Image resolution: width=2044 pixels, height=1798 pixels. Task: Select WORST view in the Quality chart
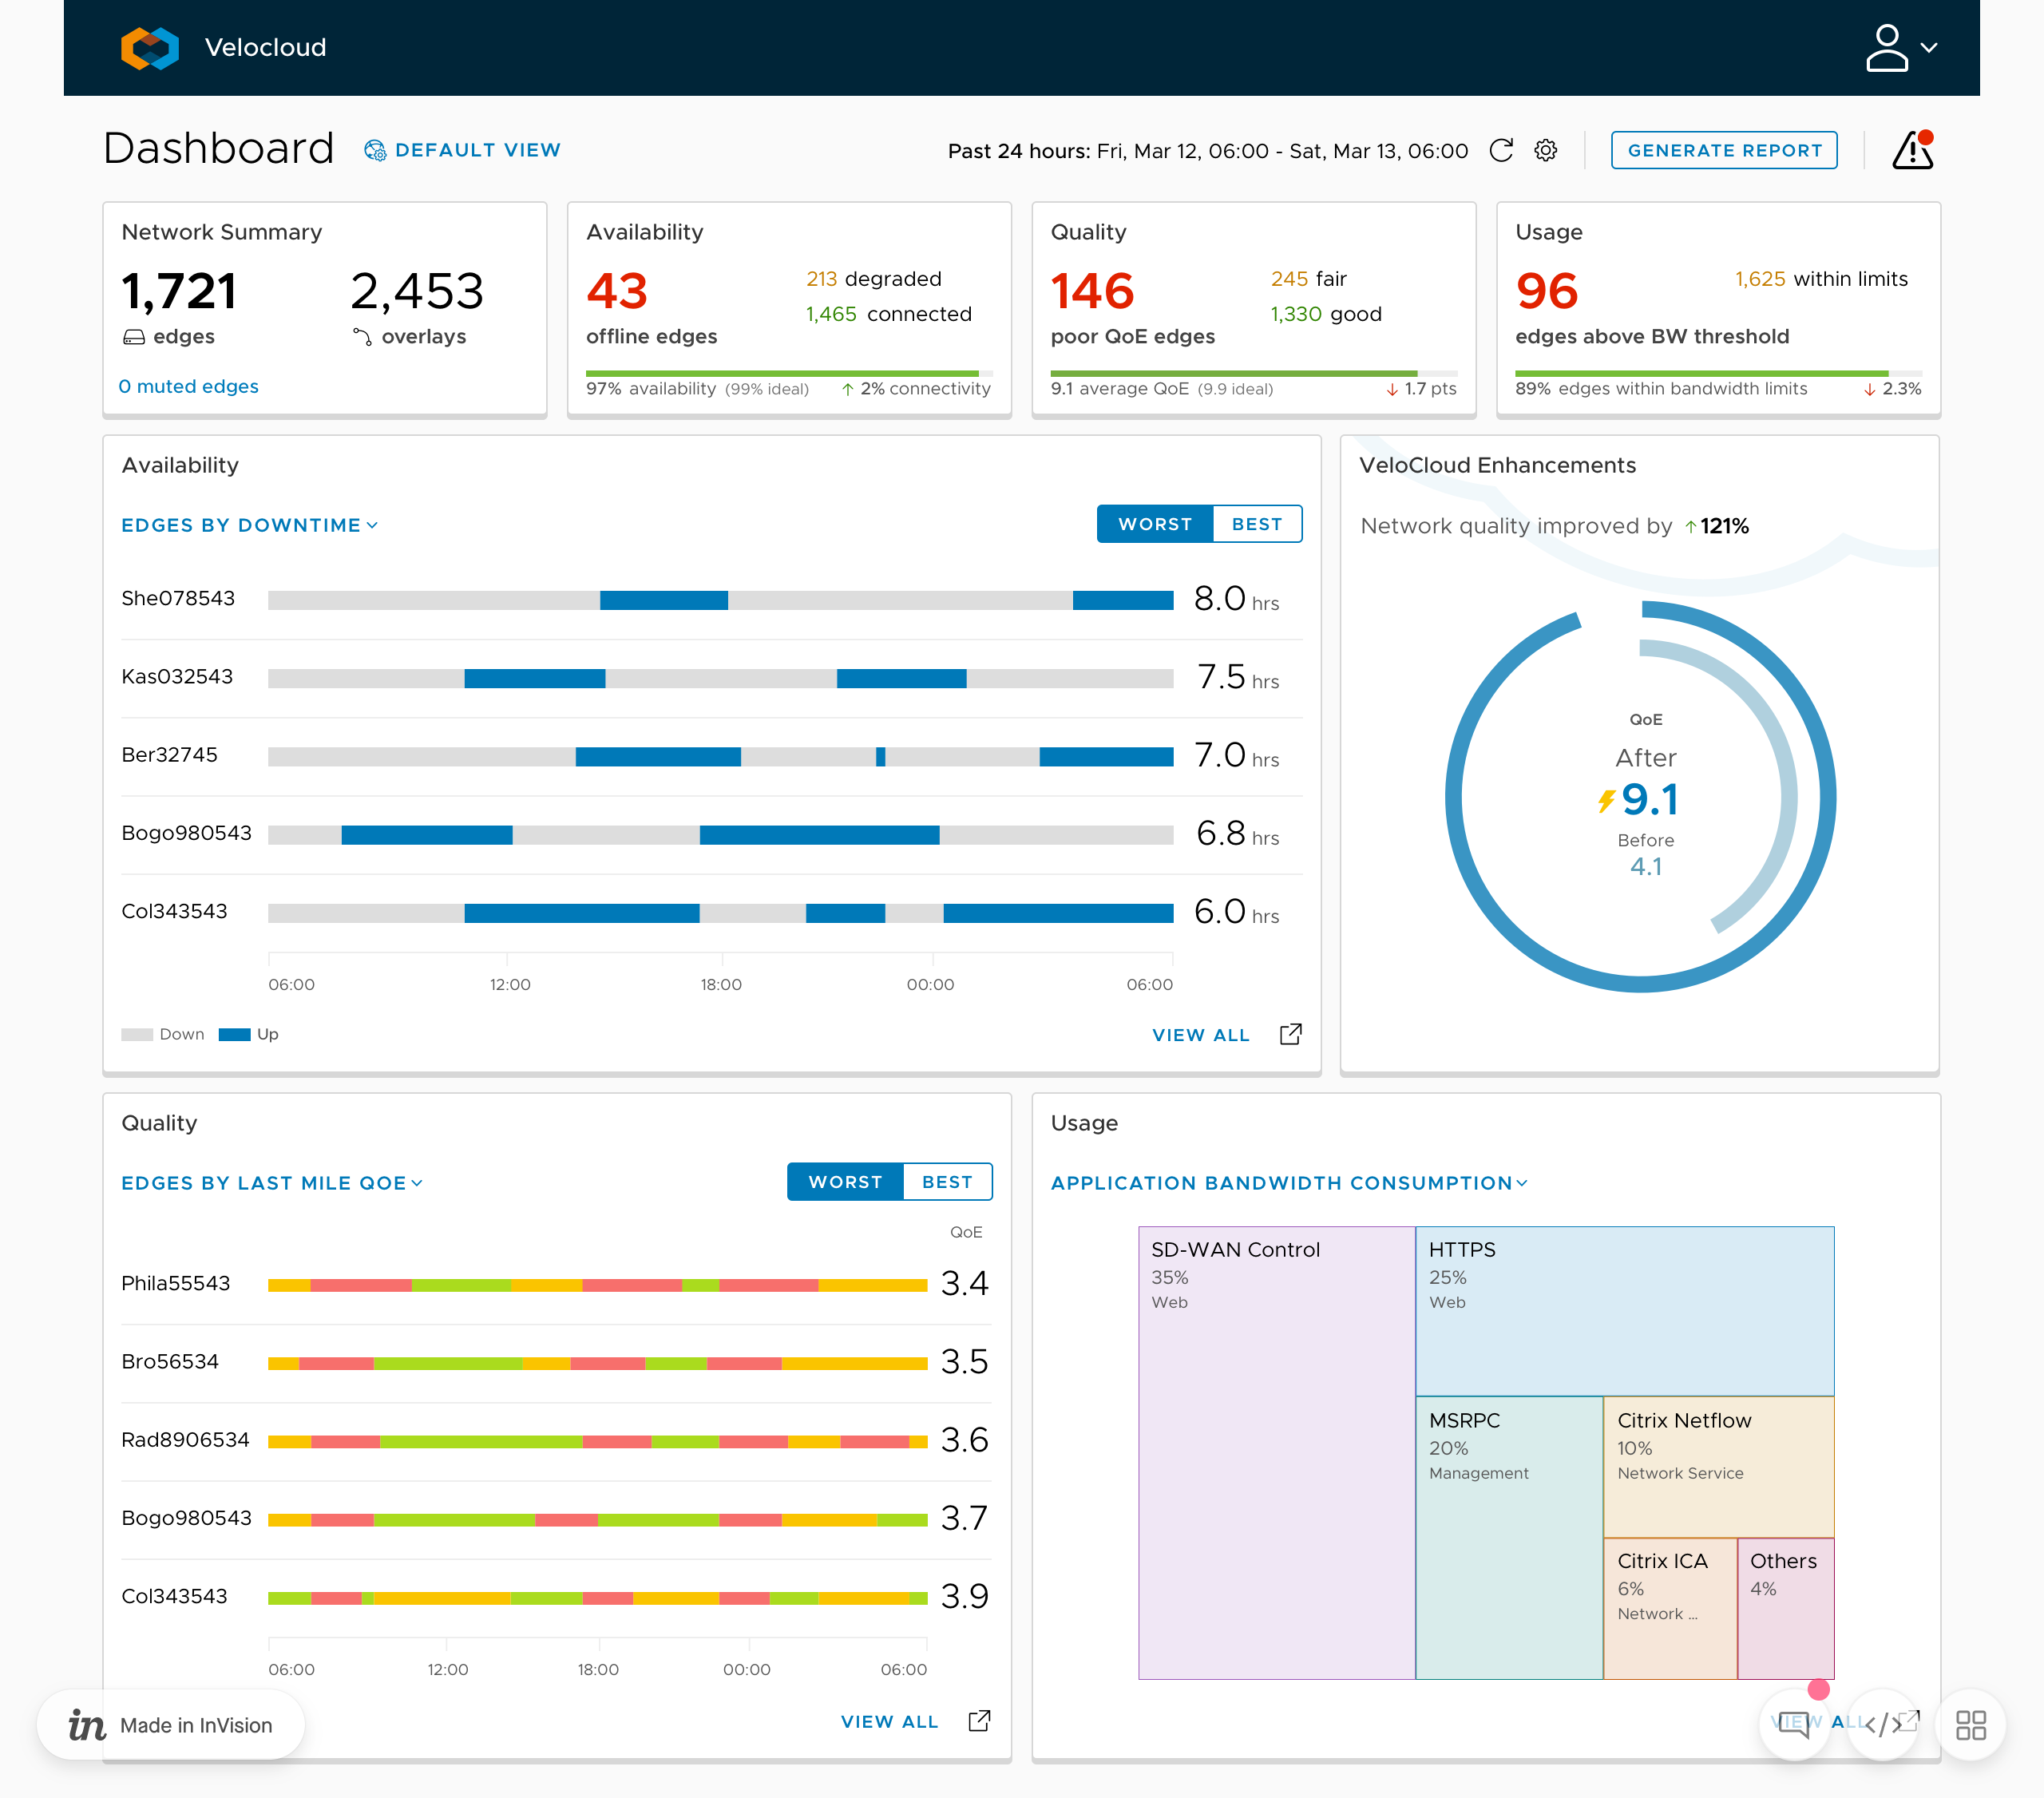pyautogui.click(x=845, y=1181)
